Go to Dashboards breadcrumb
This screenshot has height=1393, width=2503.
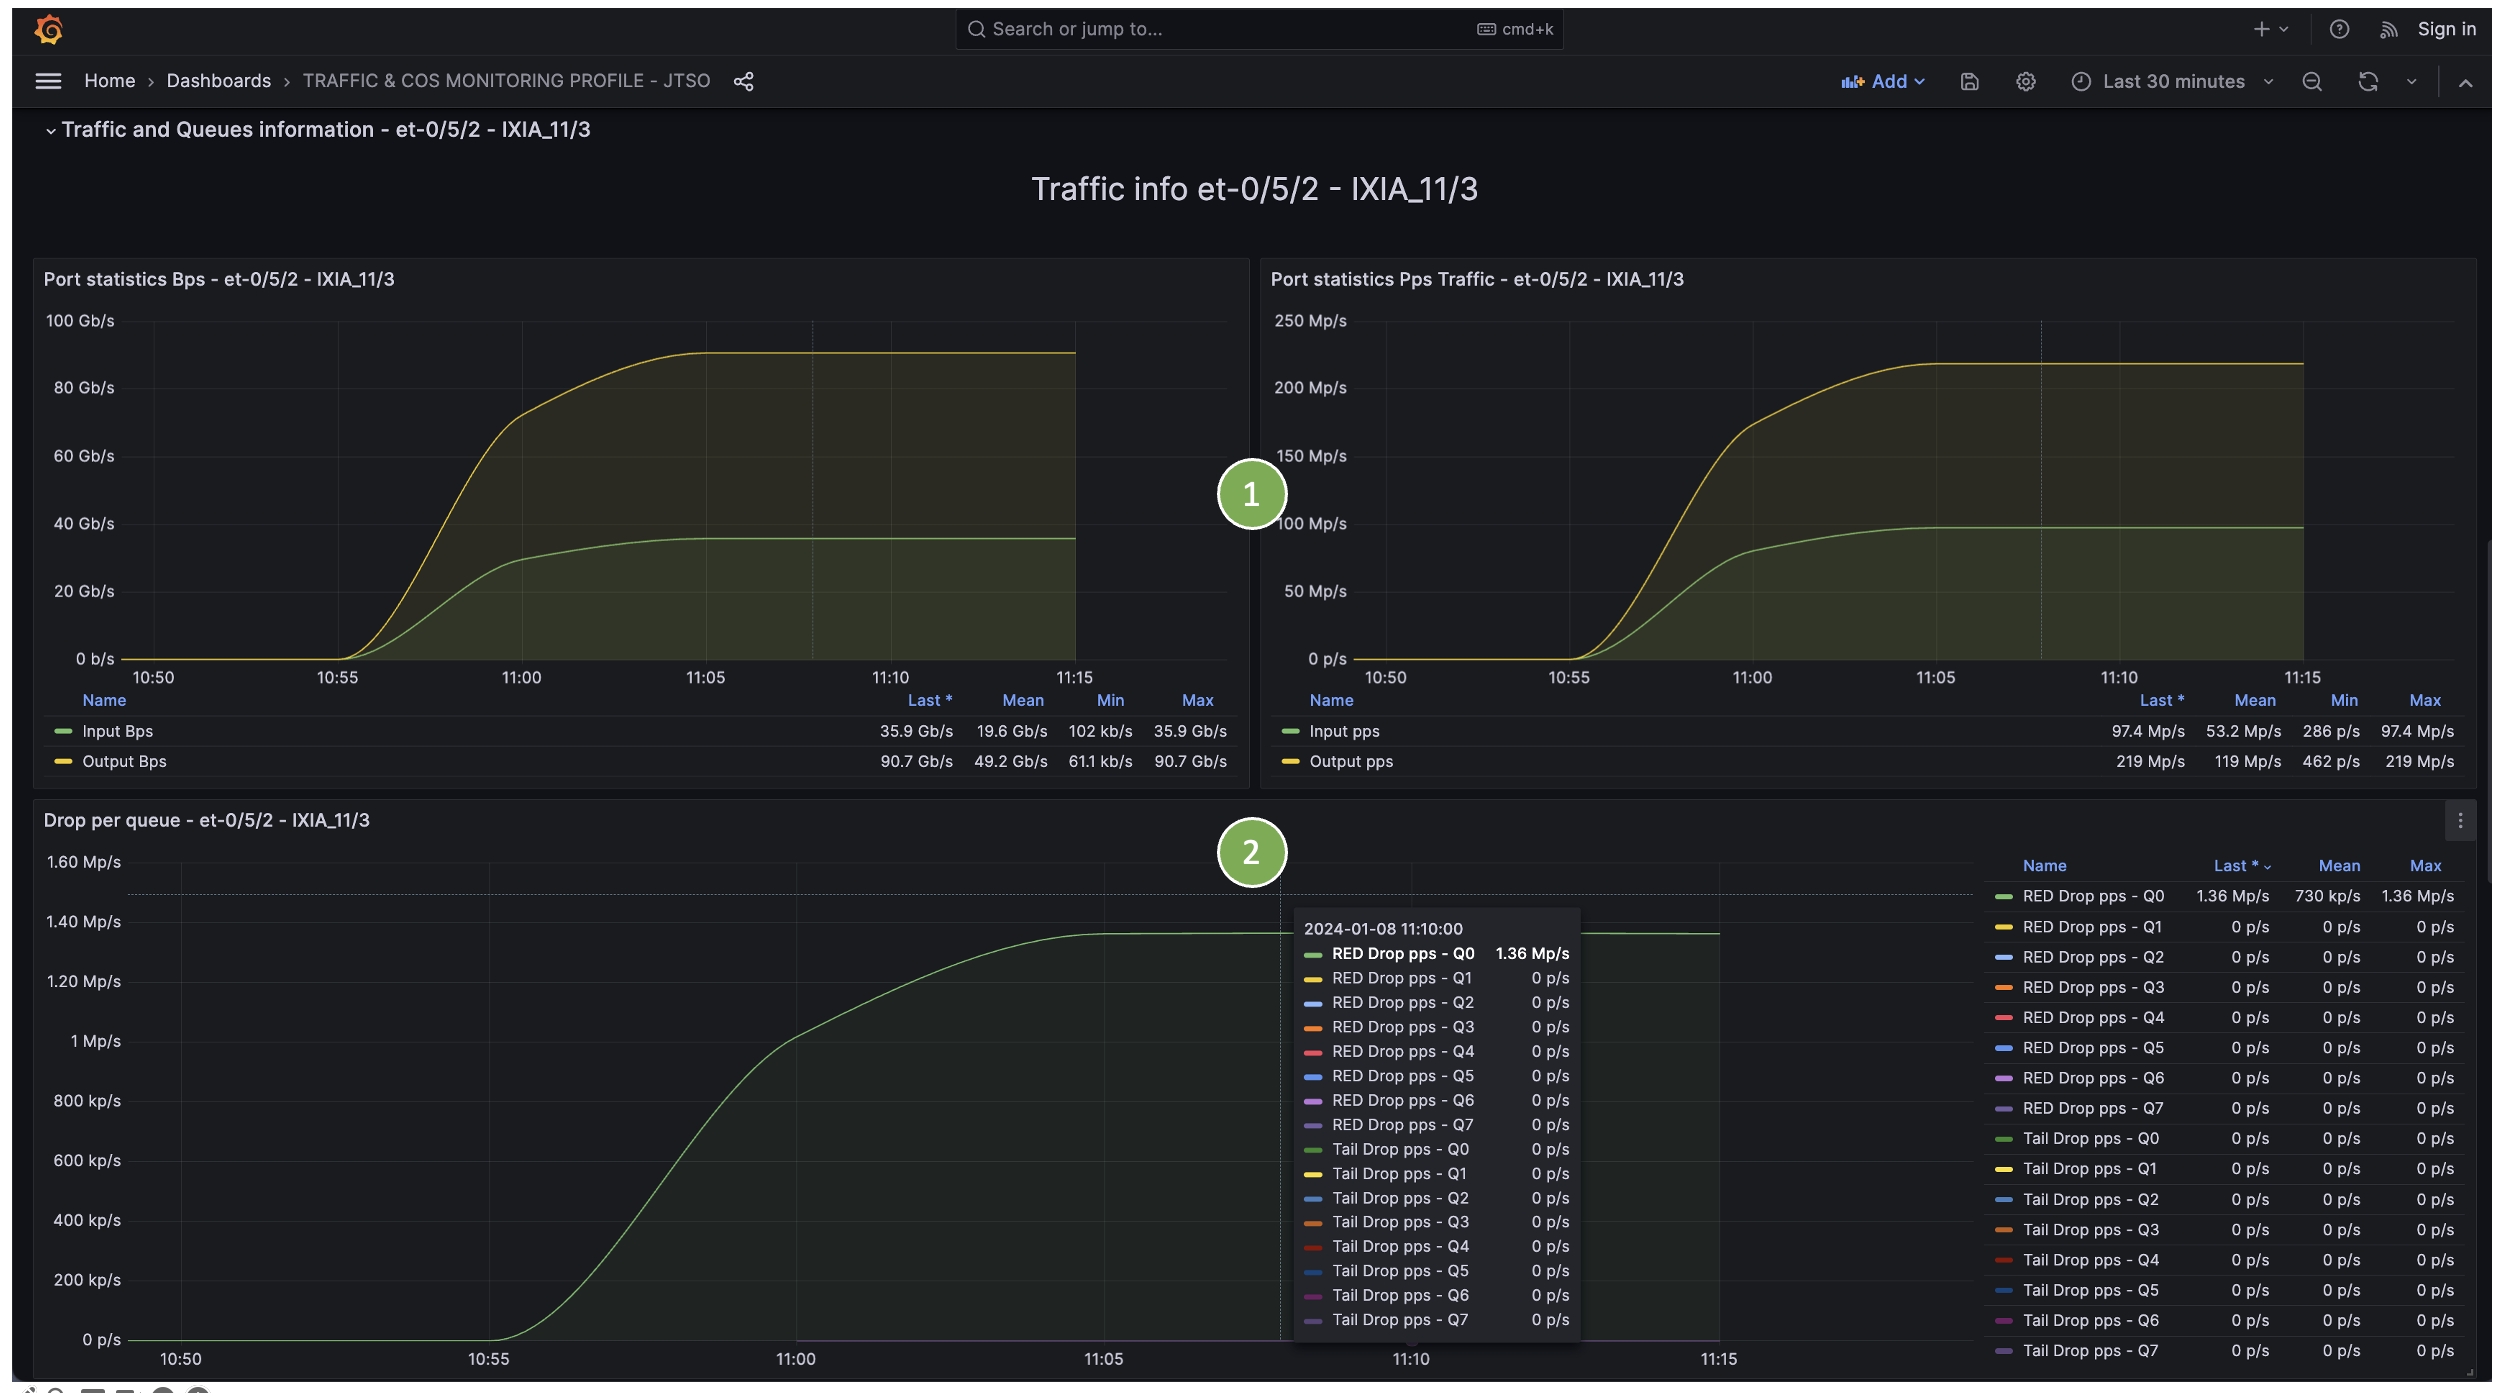[x=218, y=81]
